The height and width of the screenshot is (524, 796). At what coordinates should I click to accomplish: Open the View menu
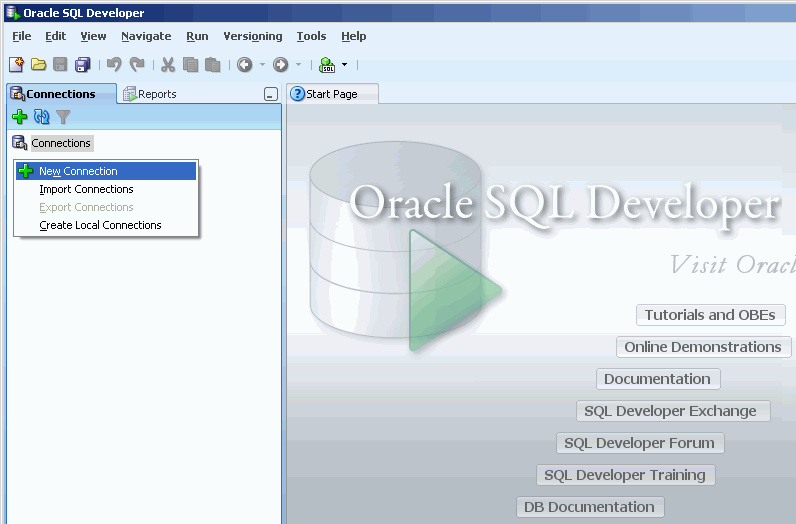[x=93, y=37]
